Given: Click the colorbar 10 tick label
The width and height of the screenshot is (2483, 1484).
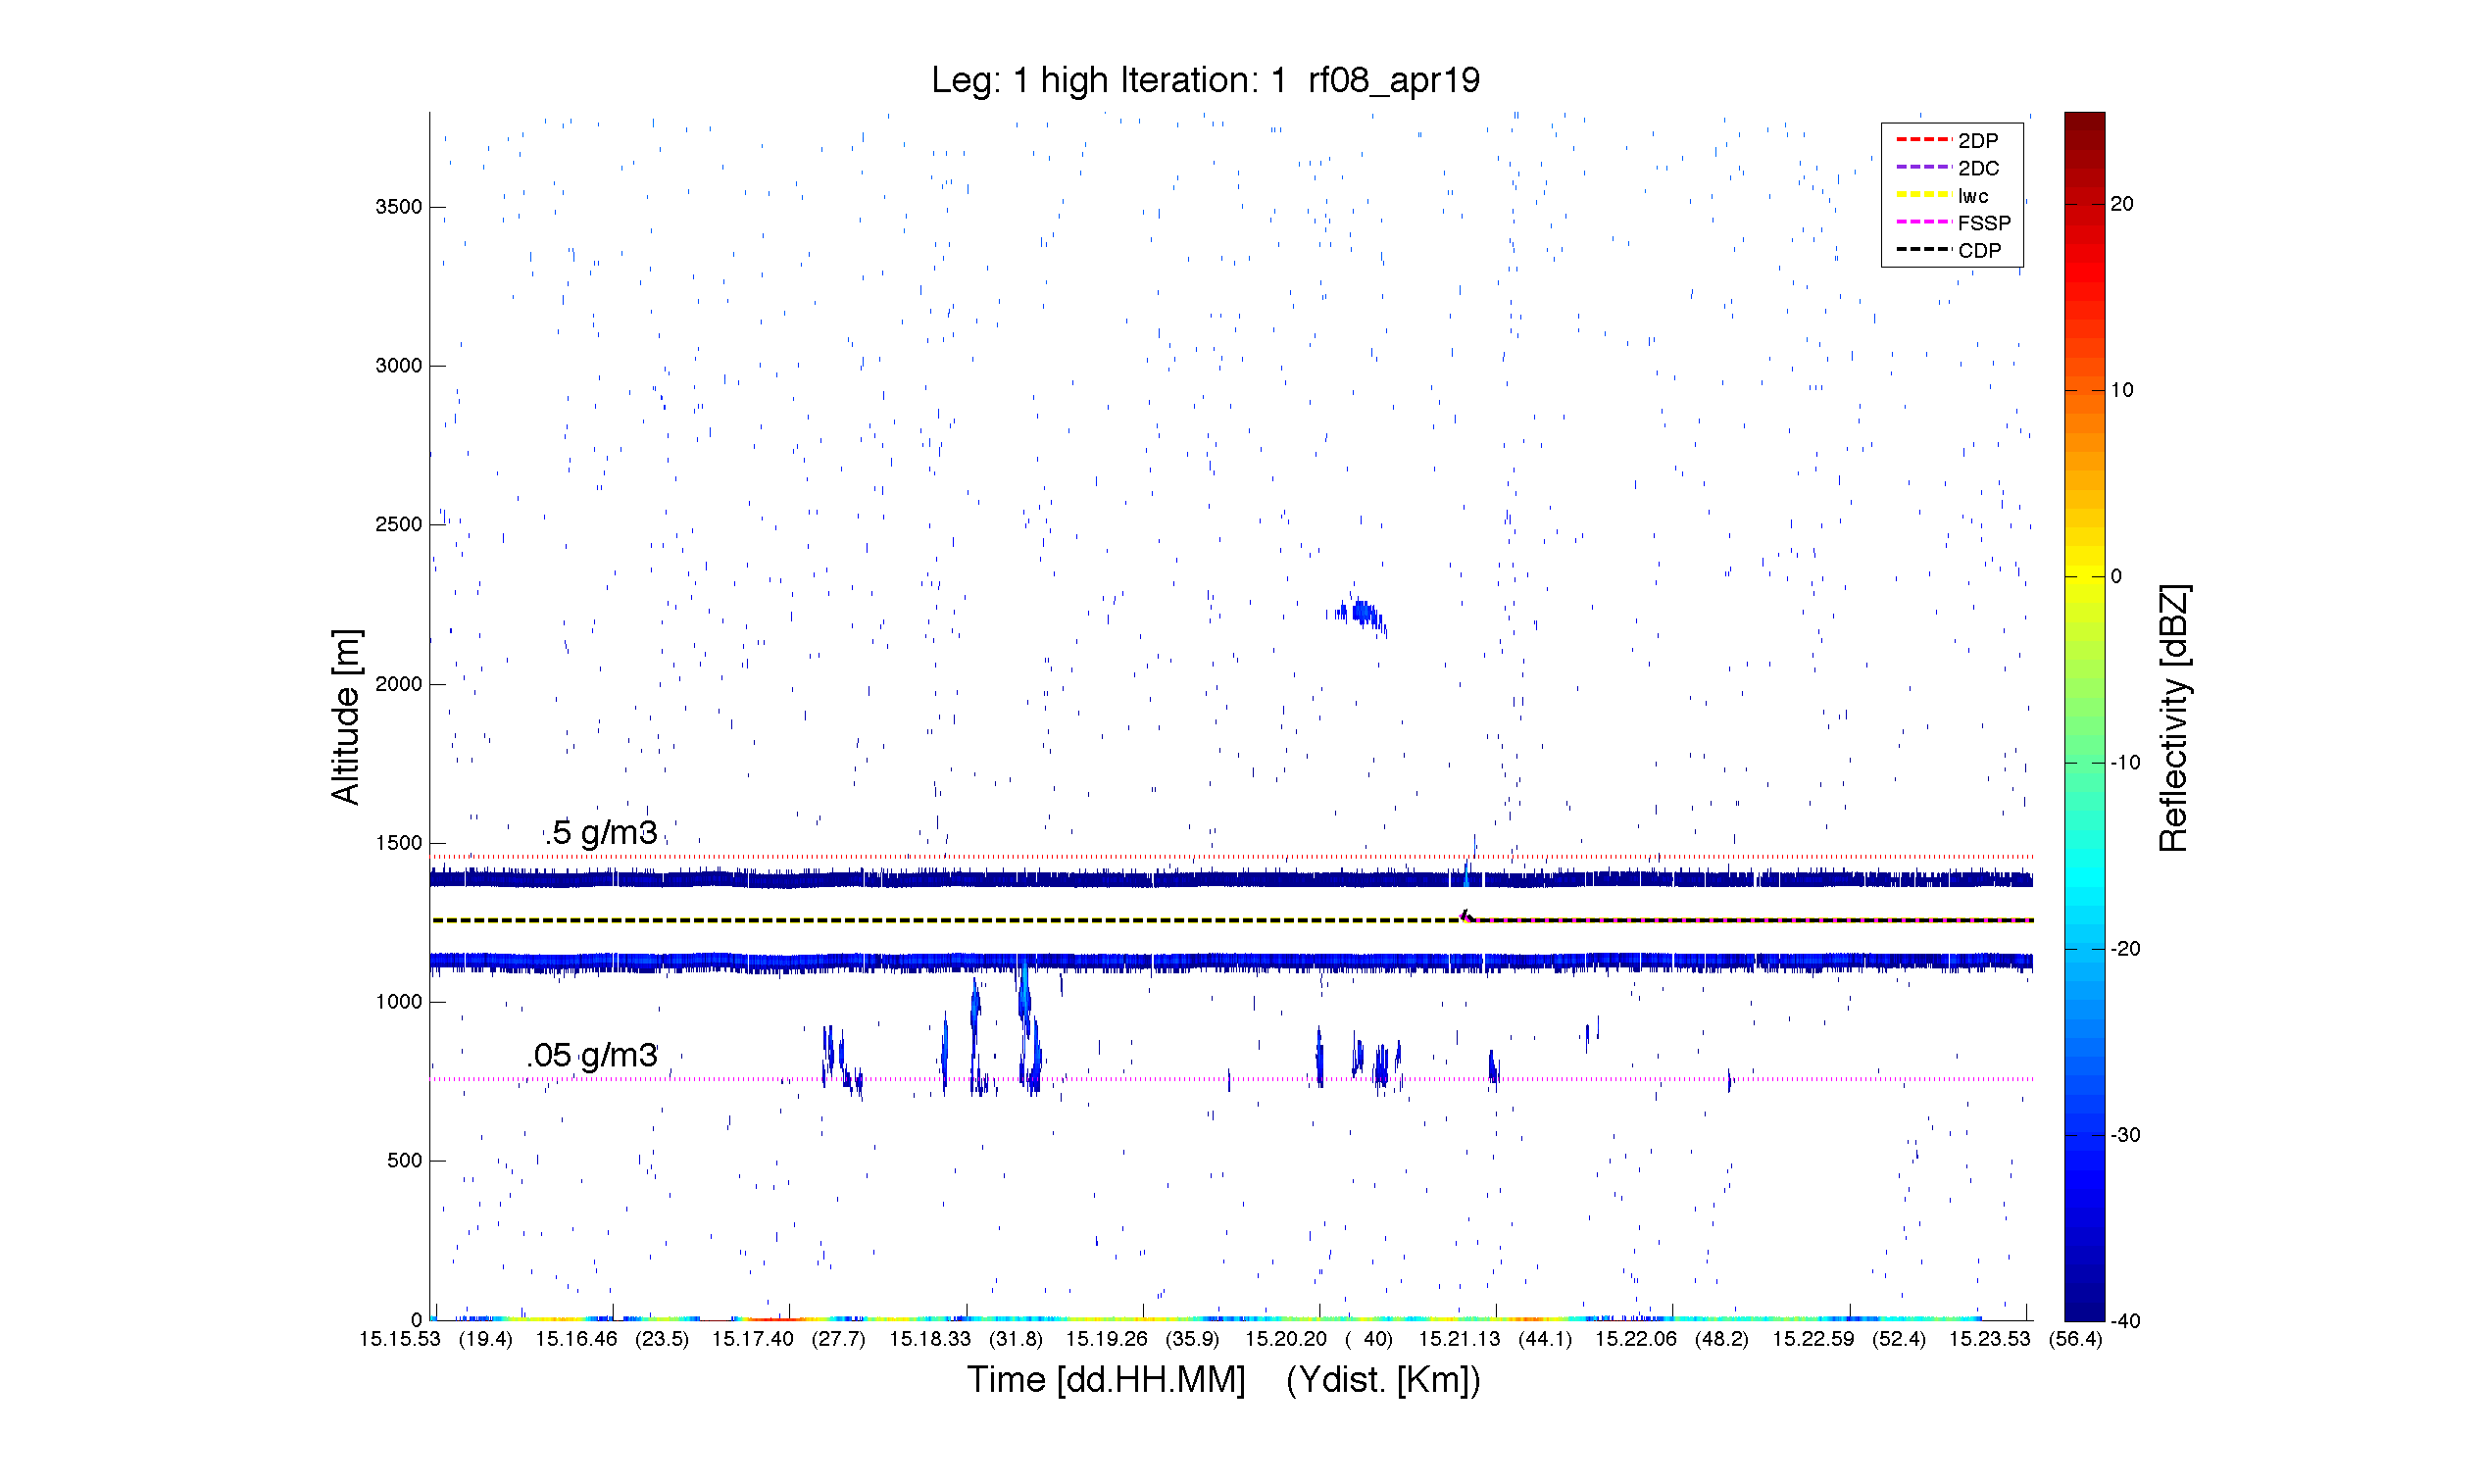Looking at the screenshot, I should pyautogui.click(x=2121, y=390).
